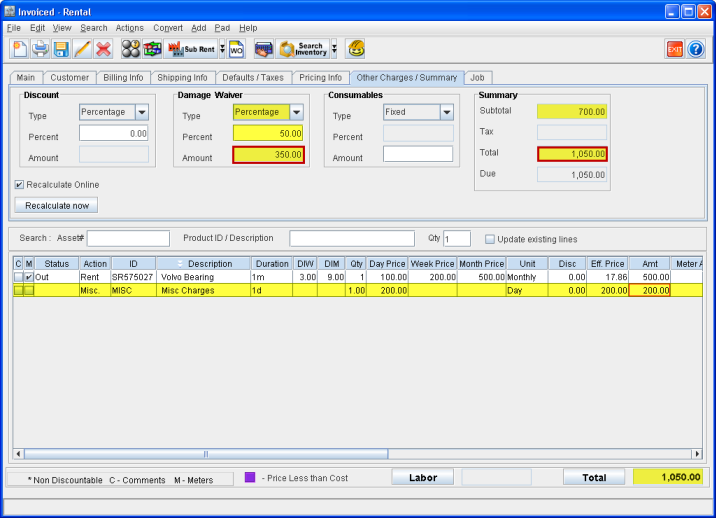
Task: Click the New document toolbar icon
Action: click(20, 48)
